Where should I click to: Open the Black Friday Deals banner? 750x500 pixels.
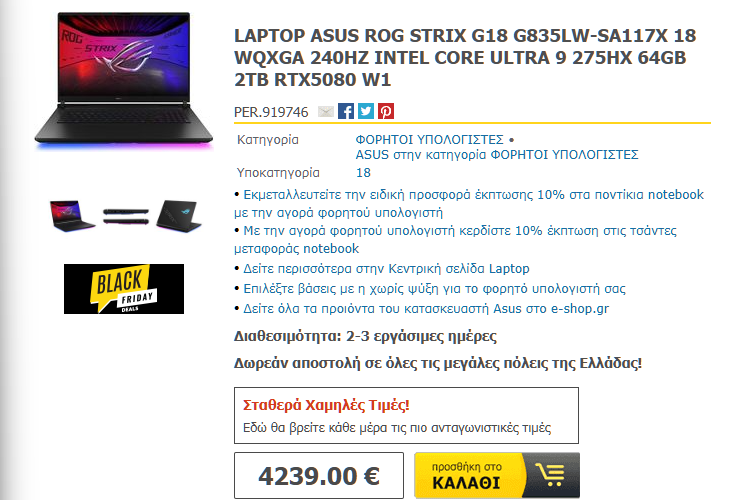[x=124, y=289]
